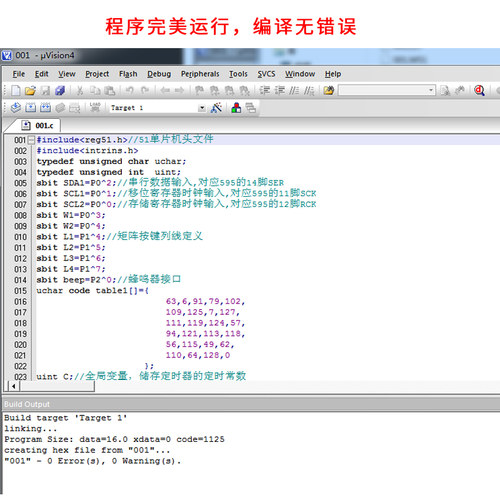Click the Download to flash LOAD icon
500x500 pixels.
click(95, 108)
